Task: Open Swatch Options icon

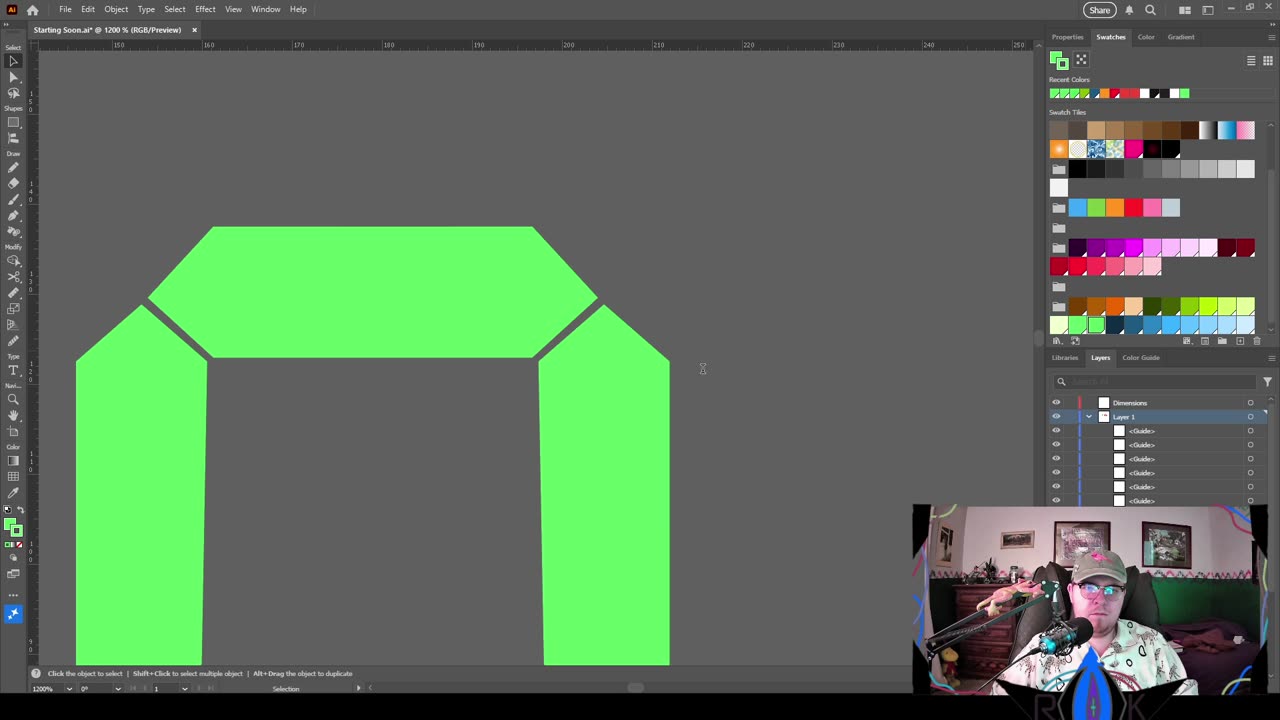Action: [x=1205, y=341]
